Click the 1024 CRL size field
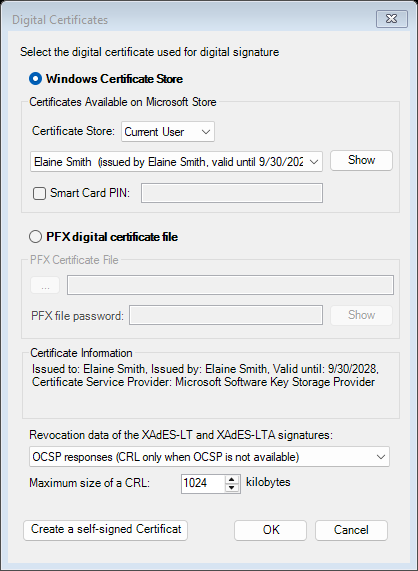Screen dimensions: 418x571 (x=203, y=484)
